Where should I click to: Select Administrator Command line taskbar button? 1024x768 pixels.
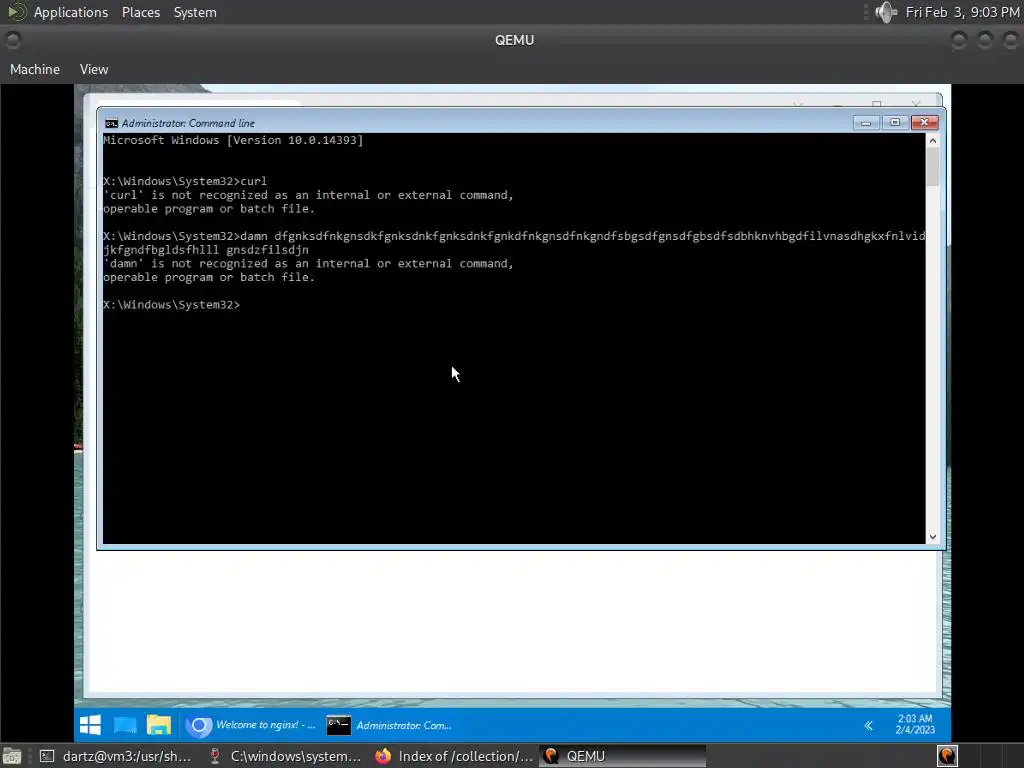[x=389, y=725]
